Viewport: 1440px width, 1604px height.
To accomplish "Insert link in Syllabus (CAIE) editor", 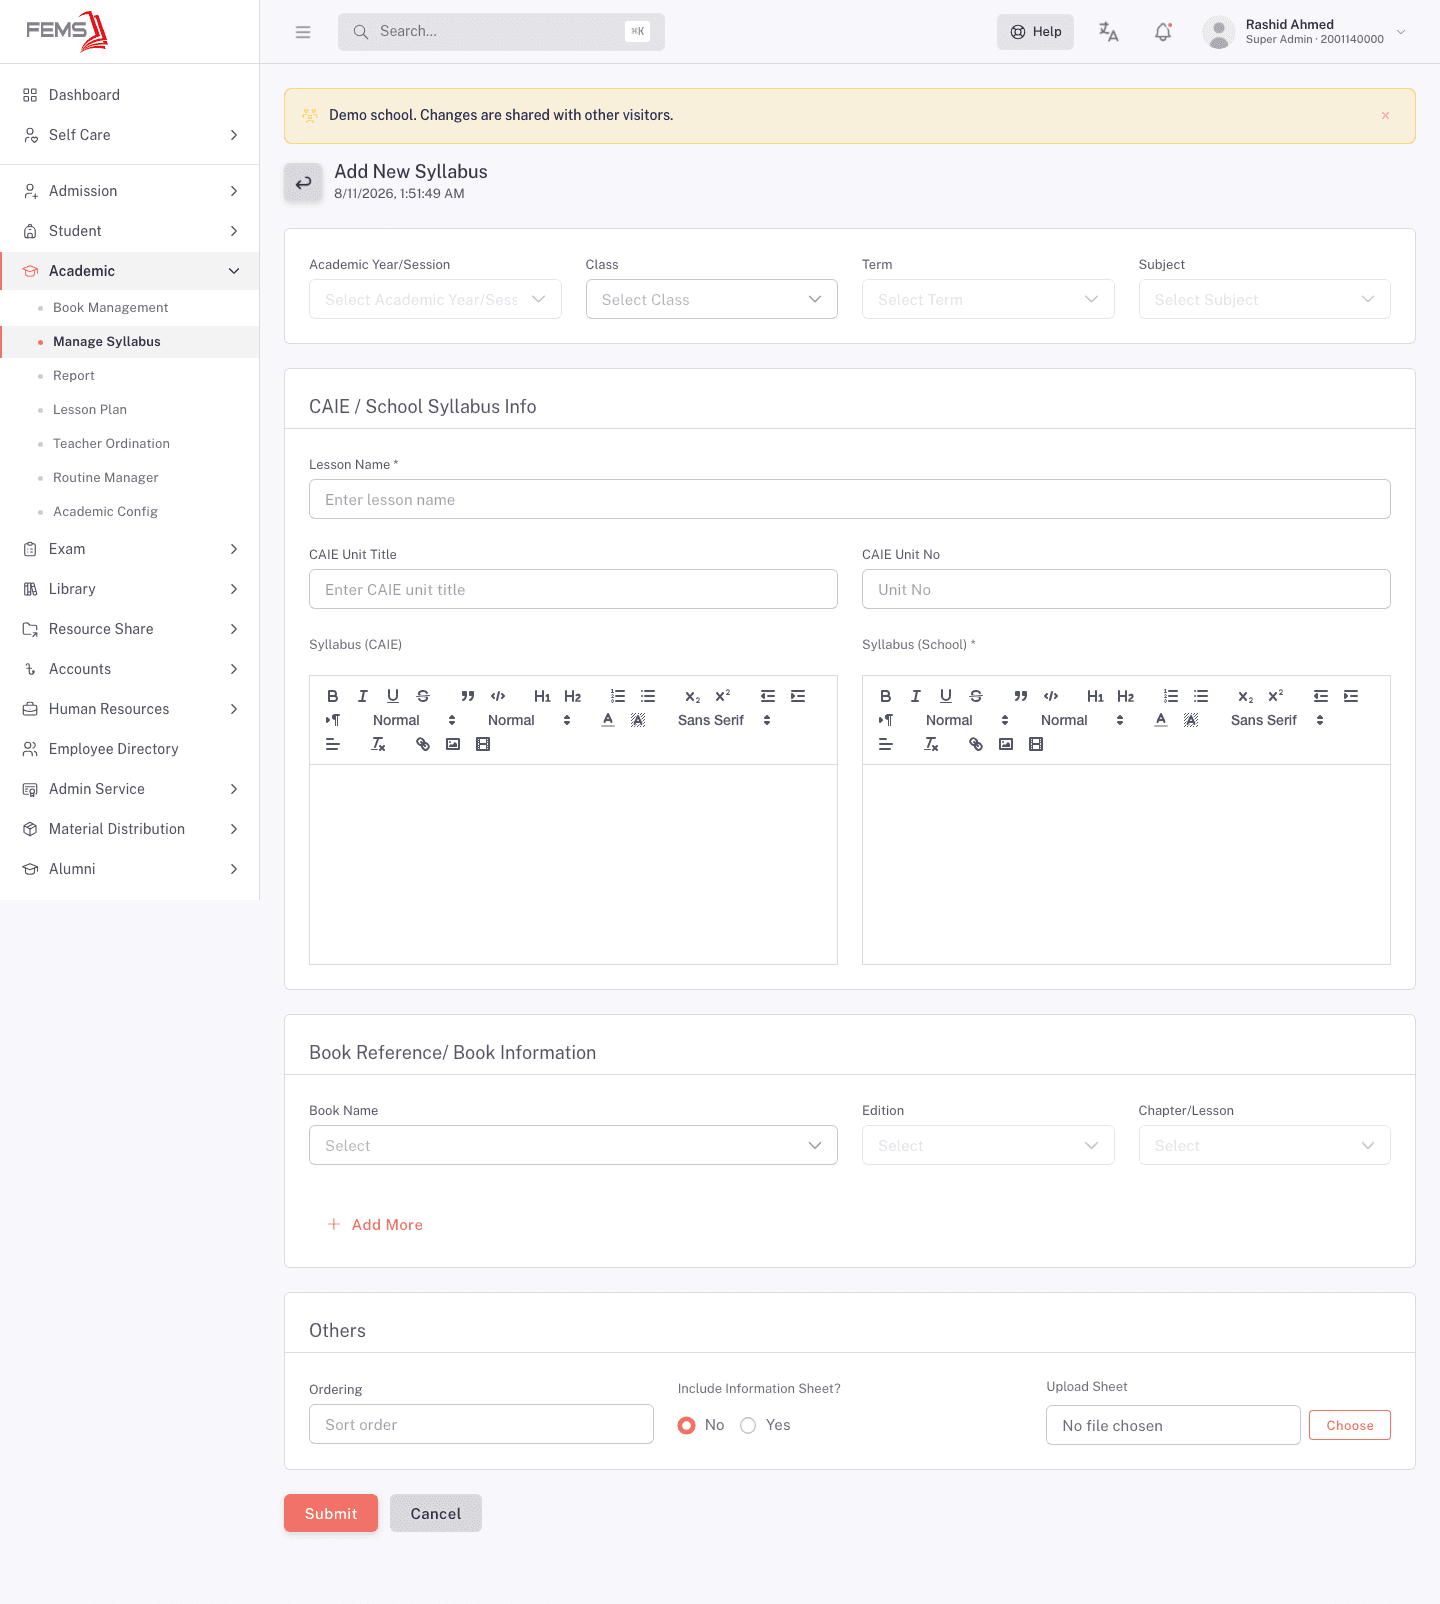I will click(x=423, y=744).
